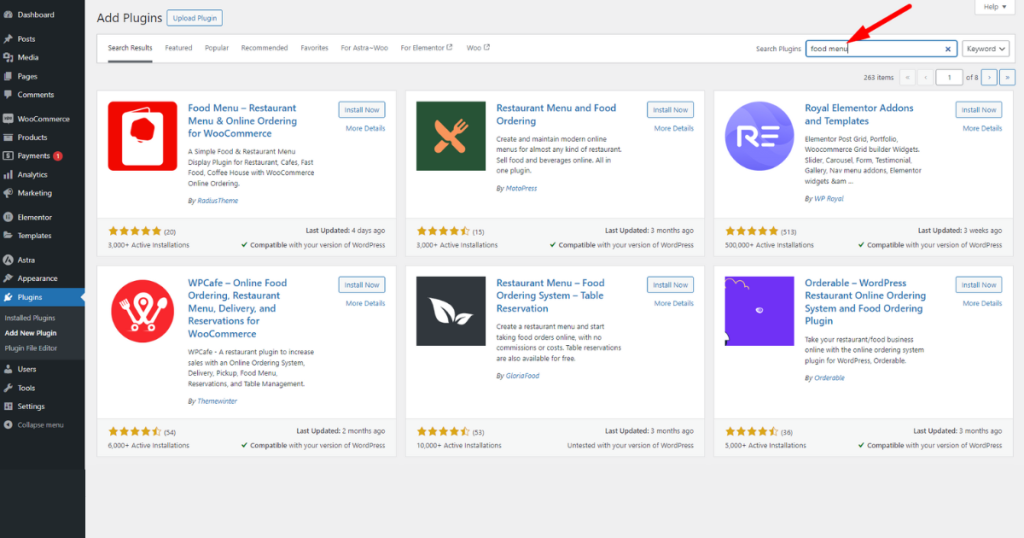
Task: Open the GloriaFood author link
Action: [522, 375]
